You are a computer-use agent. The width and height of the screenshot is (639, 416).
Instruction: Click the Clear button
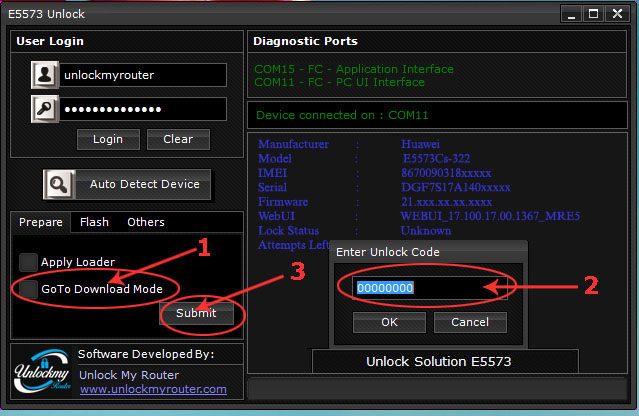(x=178, y=139)
